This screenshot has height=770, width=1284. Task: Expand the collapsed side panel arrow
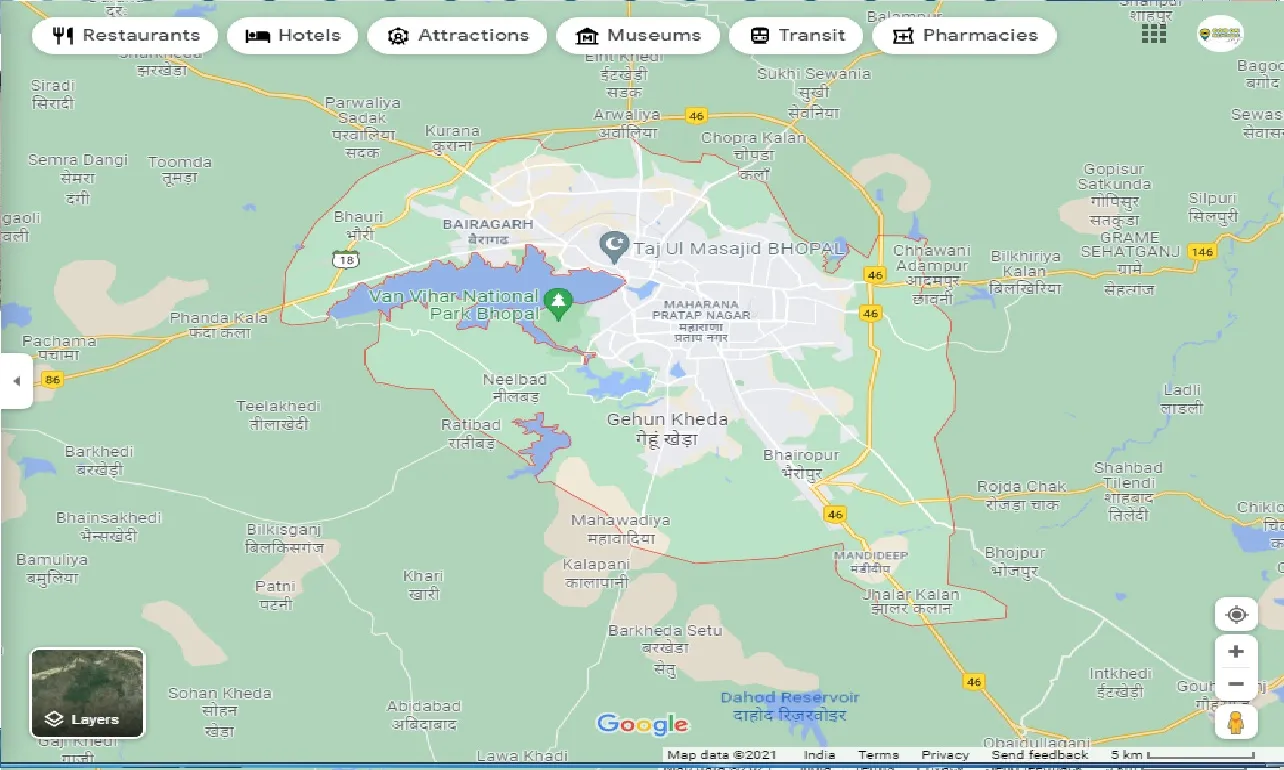(x=16, y=381)
